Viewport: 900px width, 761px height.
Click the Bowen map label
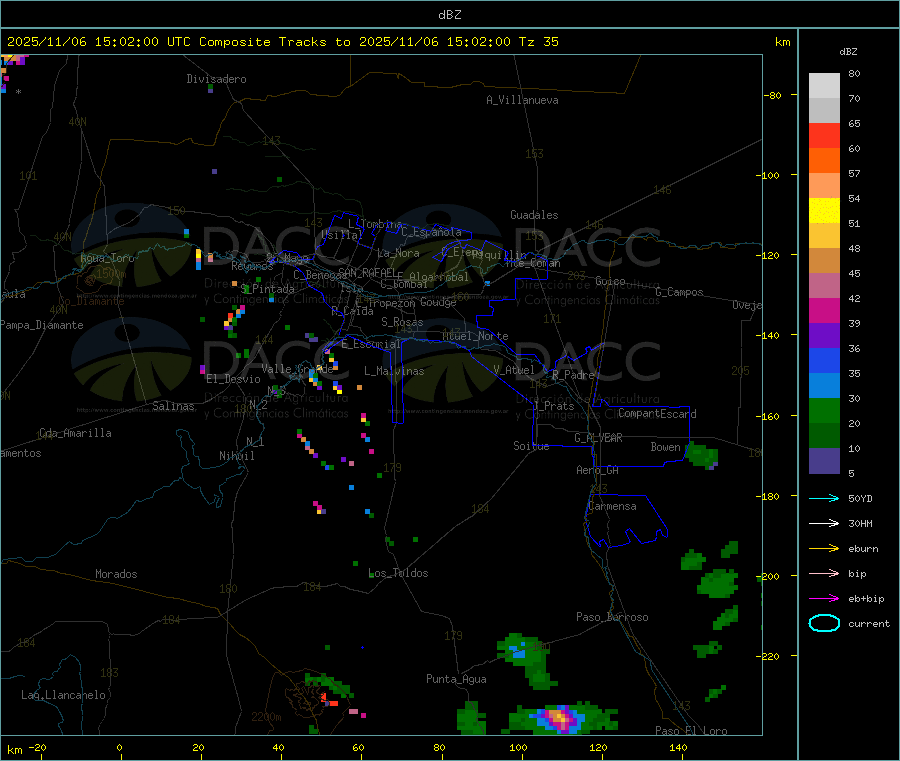tap(666, 446)
